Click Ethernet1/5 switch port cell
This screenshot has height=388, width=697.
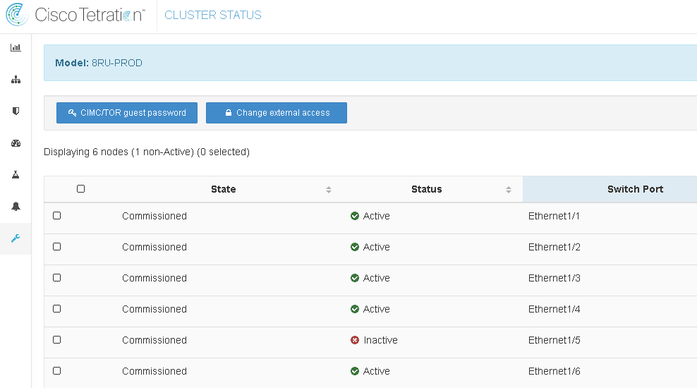(554, 340)
